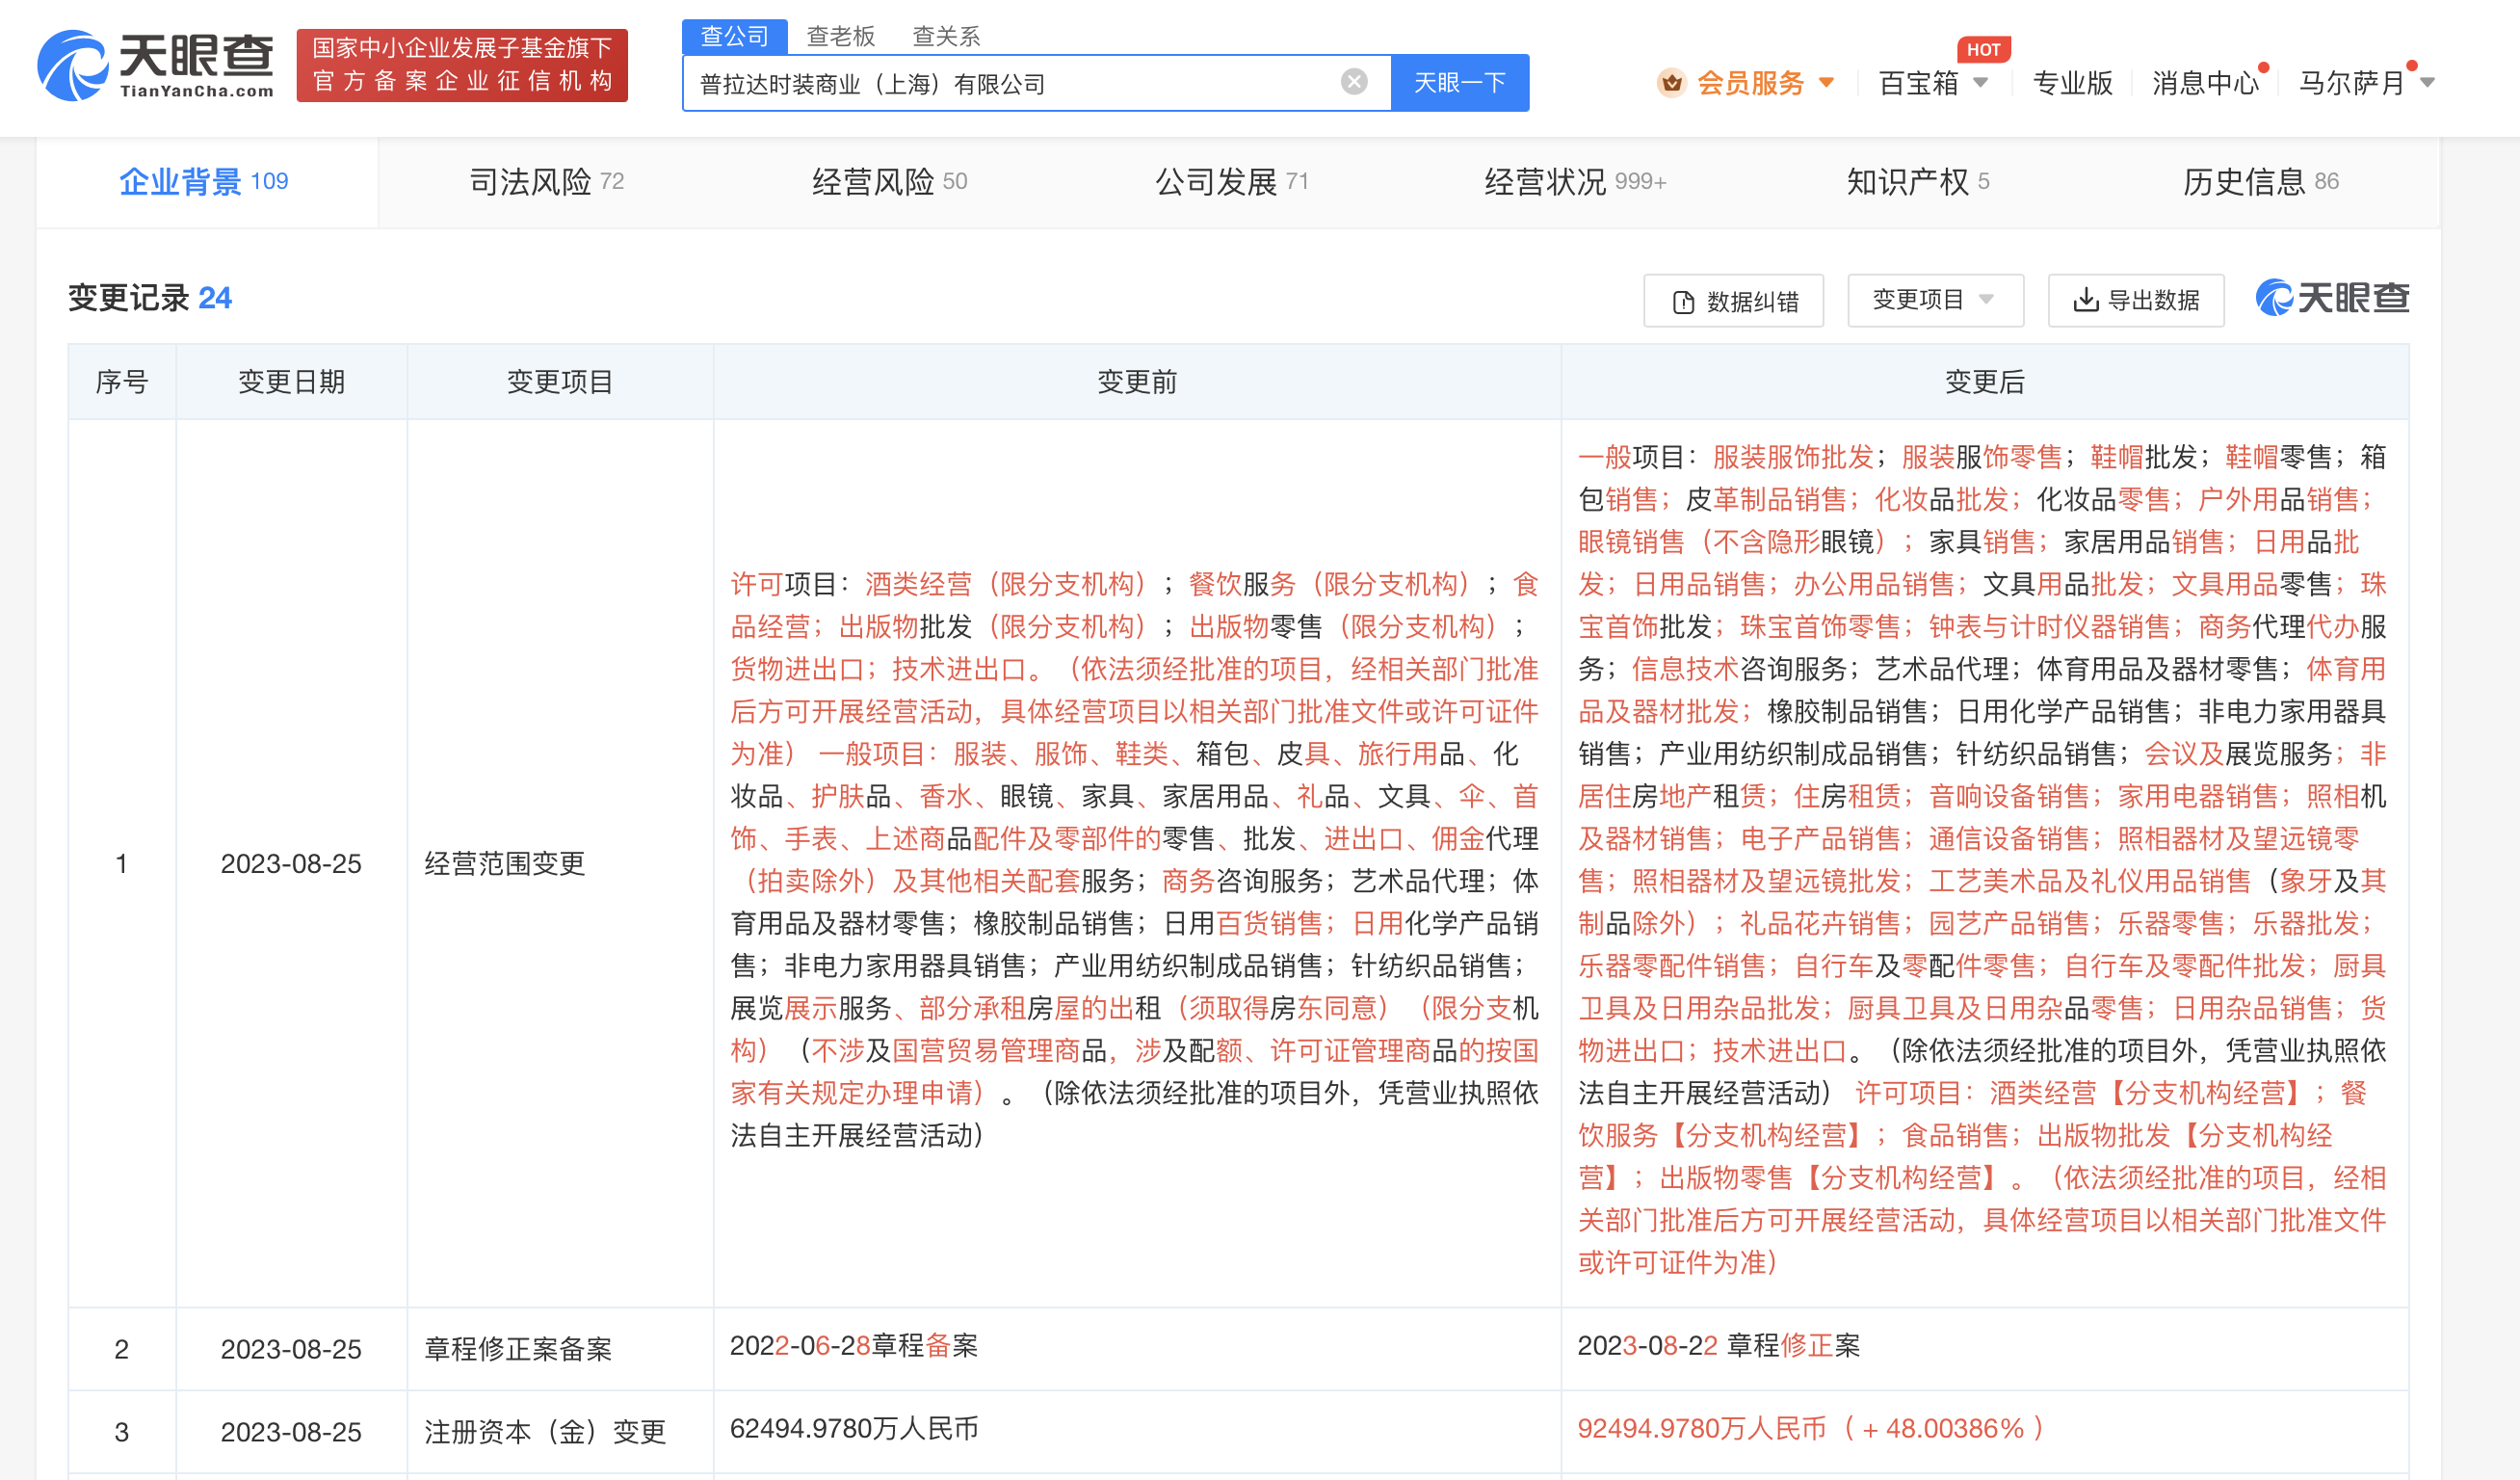Click the date 2023-08-25 in row 1

(291, 863)
